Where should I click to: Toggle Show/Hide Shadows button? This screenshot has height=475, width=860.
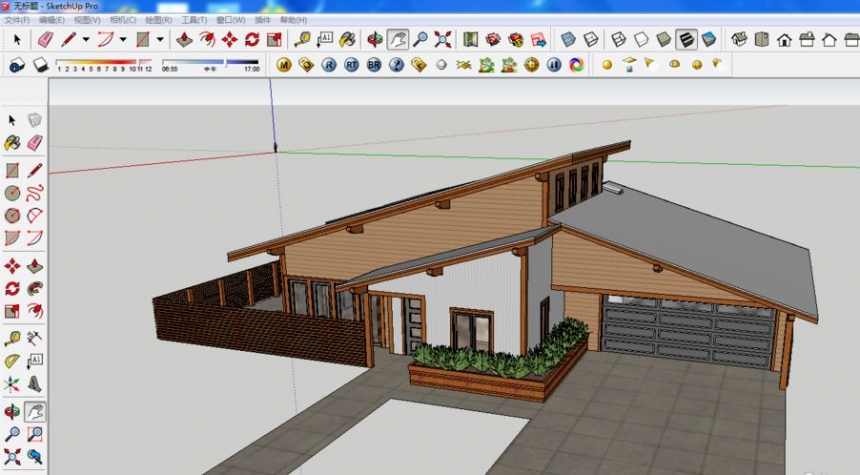40,65
